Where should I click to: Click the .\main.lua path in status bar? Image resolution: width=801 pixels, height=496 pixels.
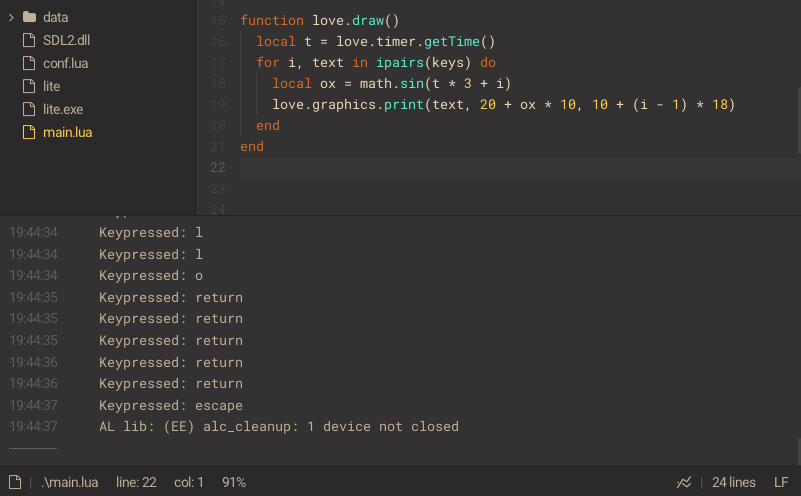pos(69,482)
